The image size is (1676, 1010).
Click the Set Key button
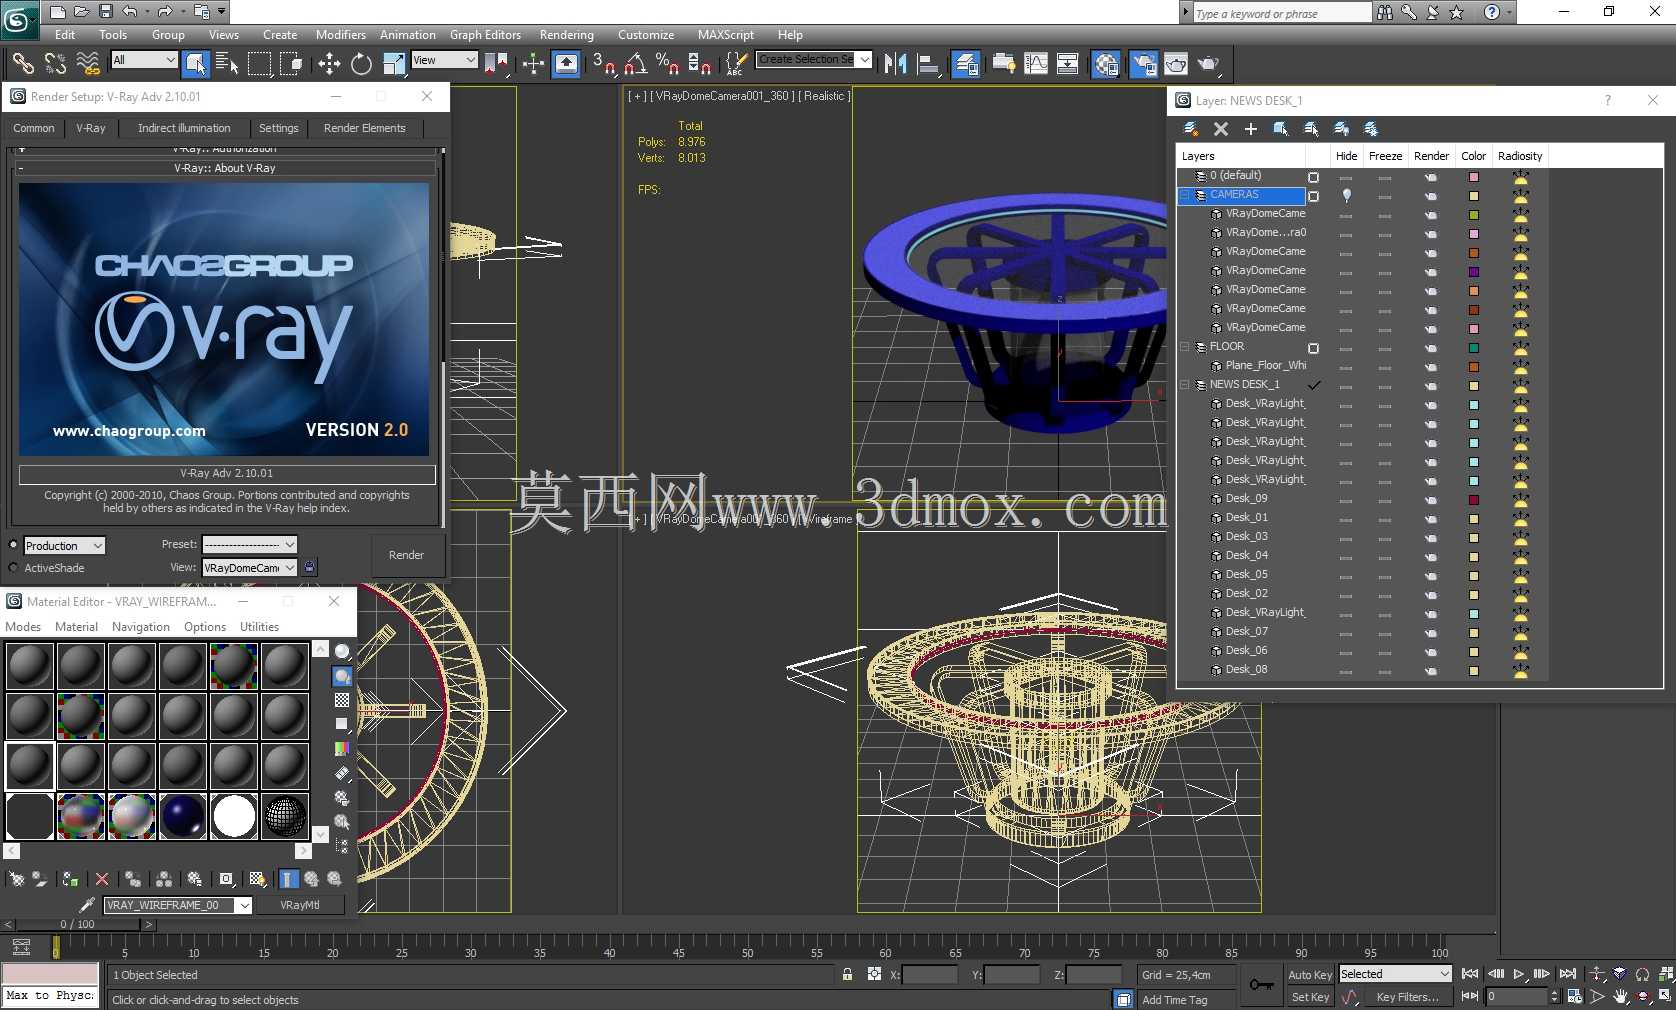pos(1310,997)
